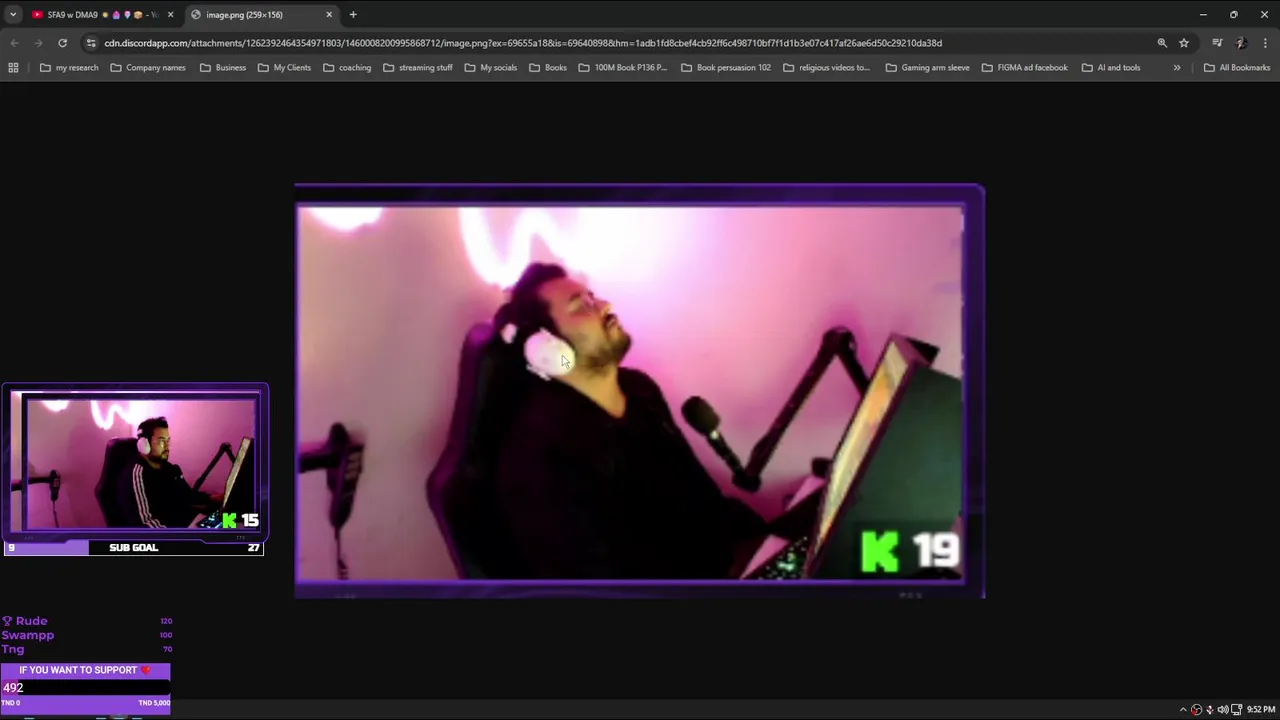Screen dimensions: 1280x720
Task: Open the apps grid icon in bookmarks bar
Action: [13, 68]
